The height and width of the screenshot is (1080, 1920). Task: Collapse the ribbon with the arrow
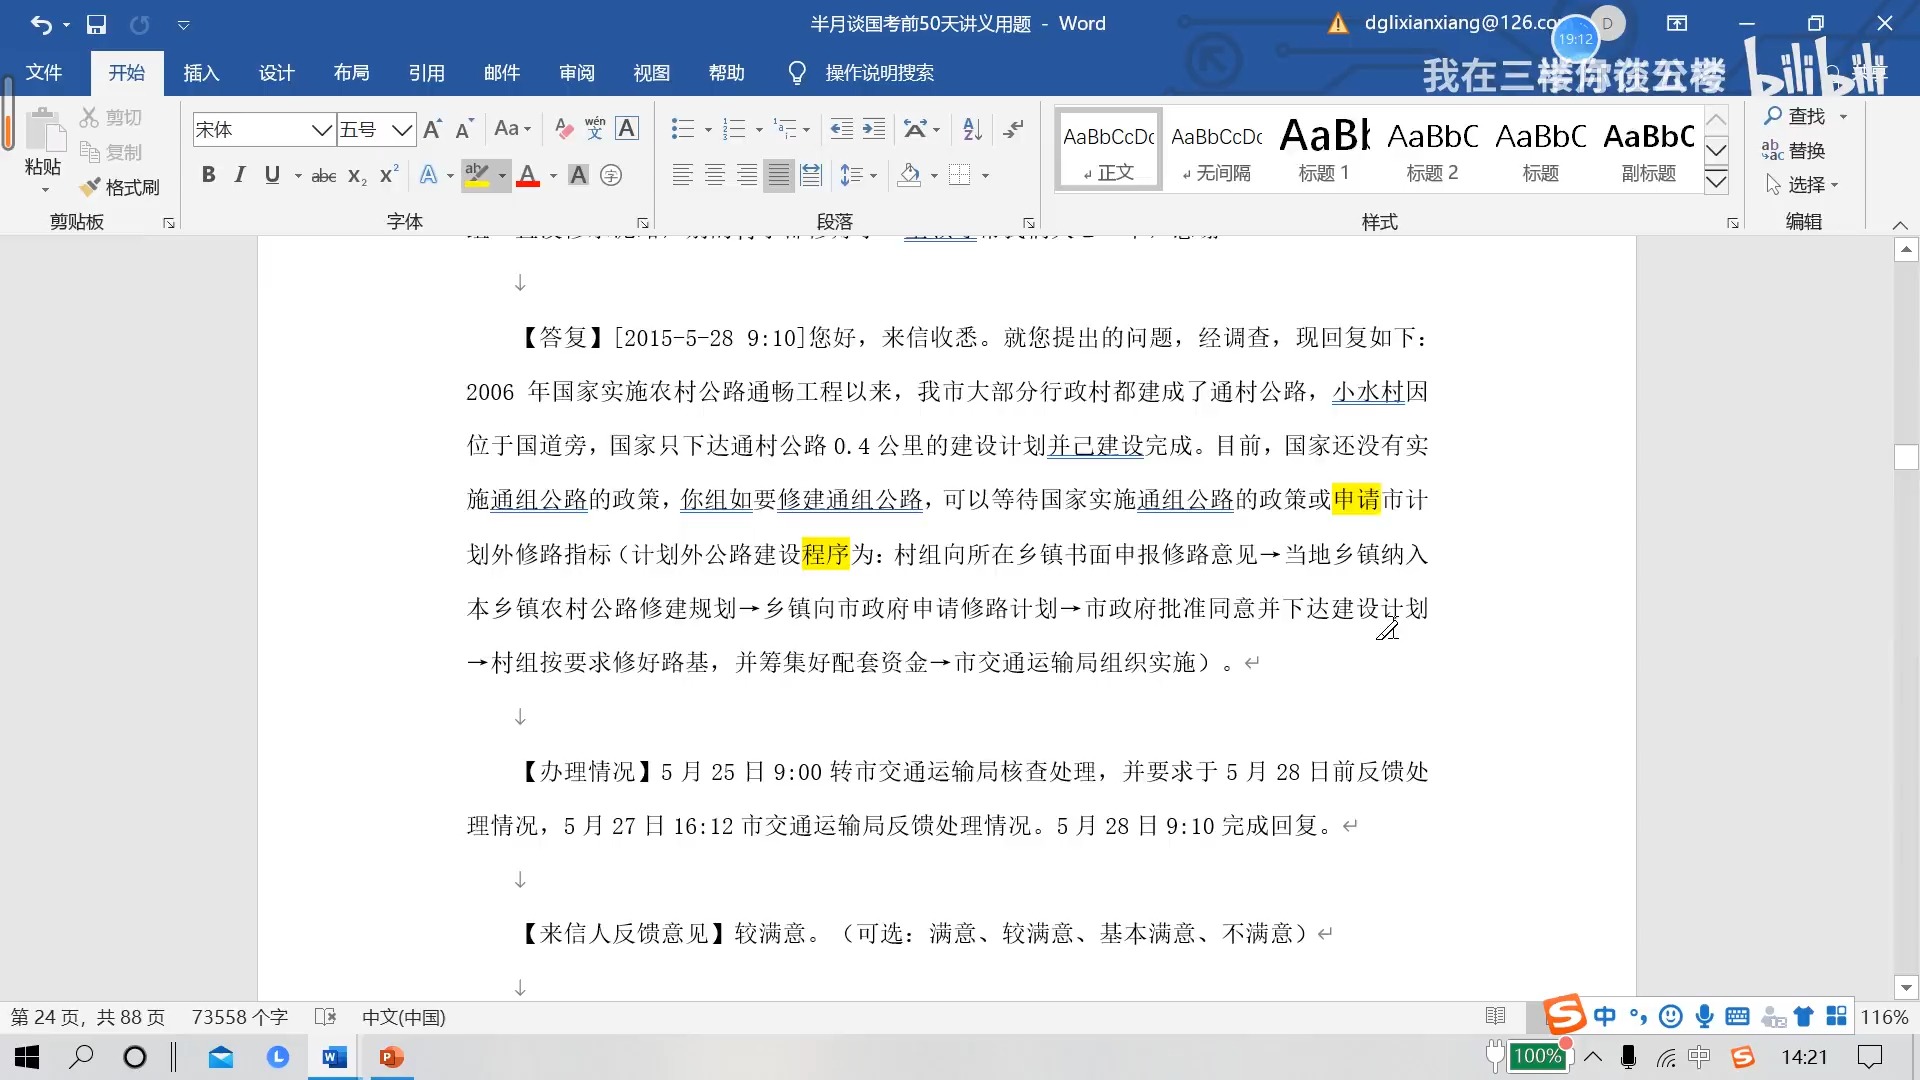[1900, 224]
